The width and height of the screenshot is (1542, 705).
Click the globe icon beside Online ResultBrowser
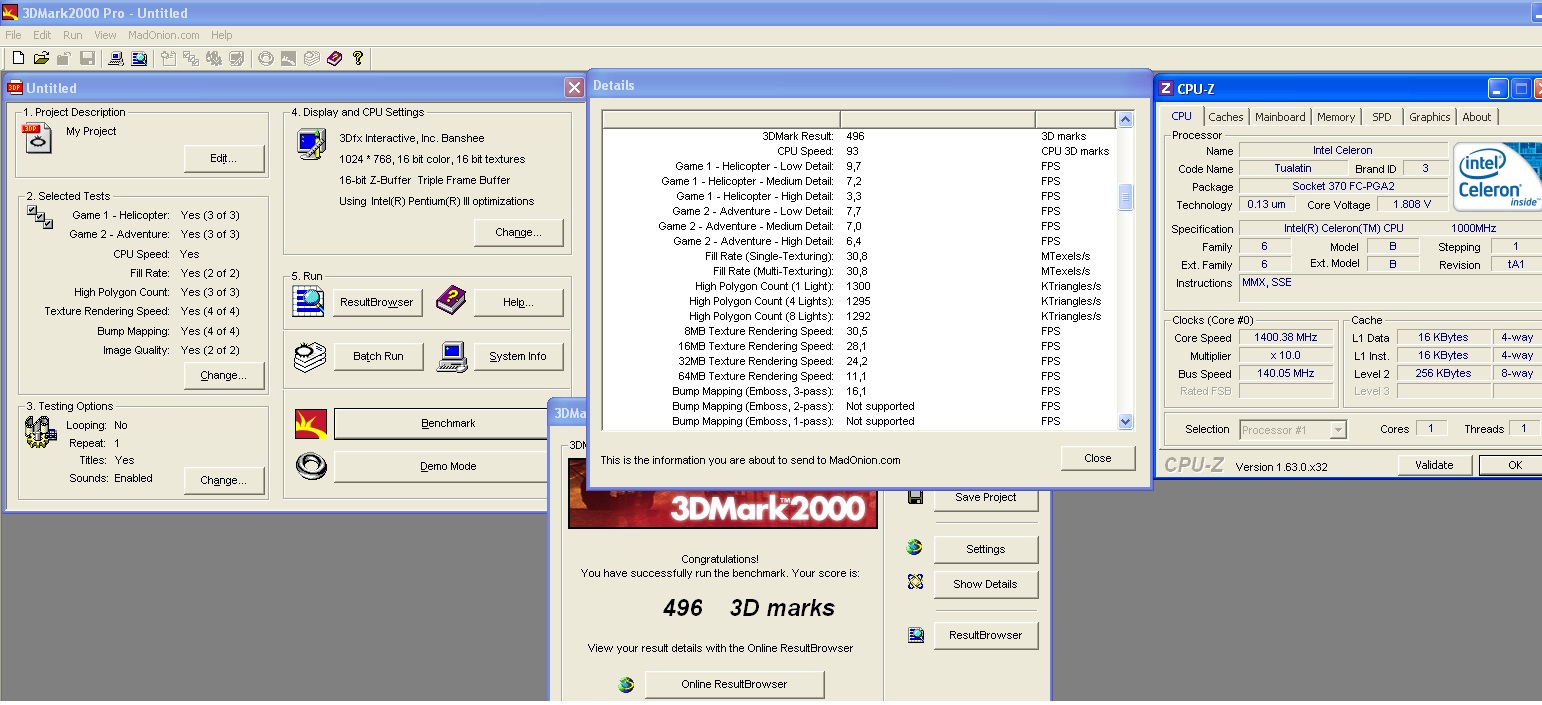click(626, 684)
